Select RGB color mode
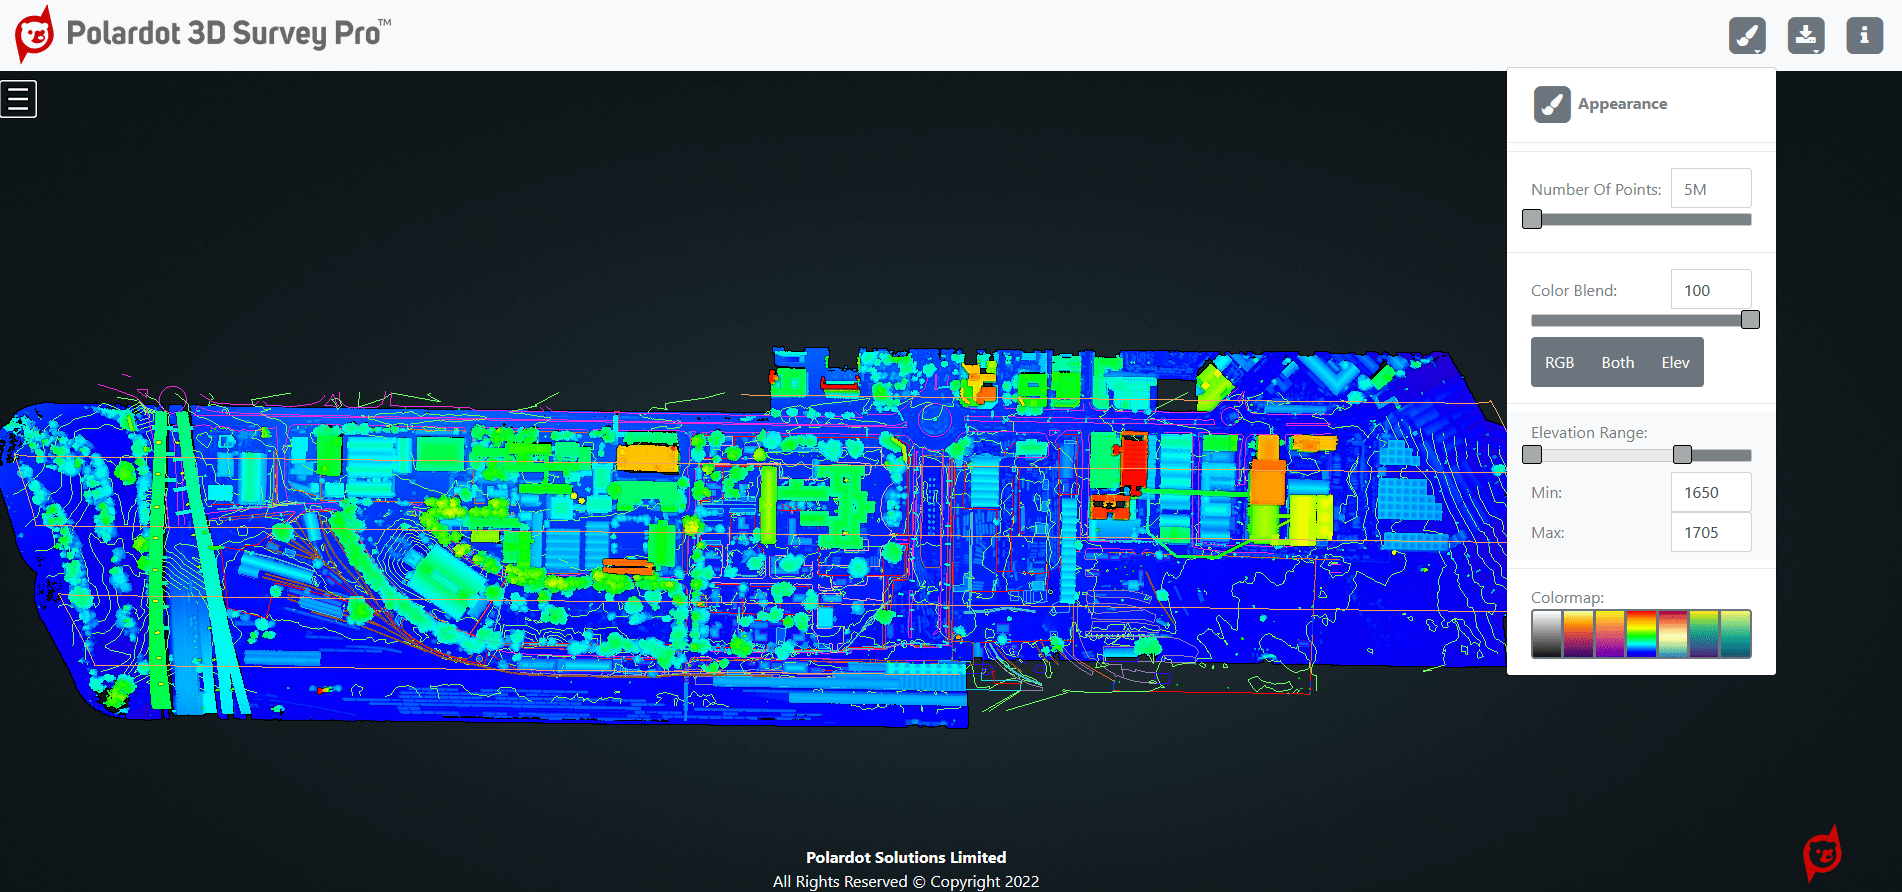1902x892 pixels. click(1559, 363)
